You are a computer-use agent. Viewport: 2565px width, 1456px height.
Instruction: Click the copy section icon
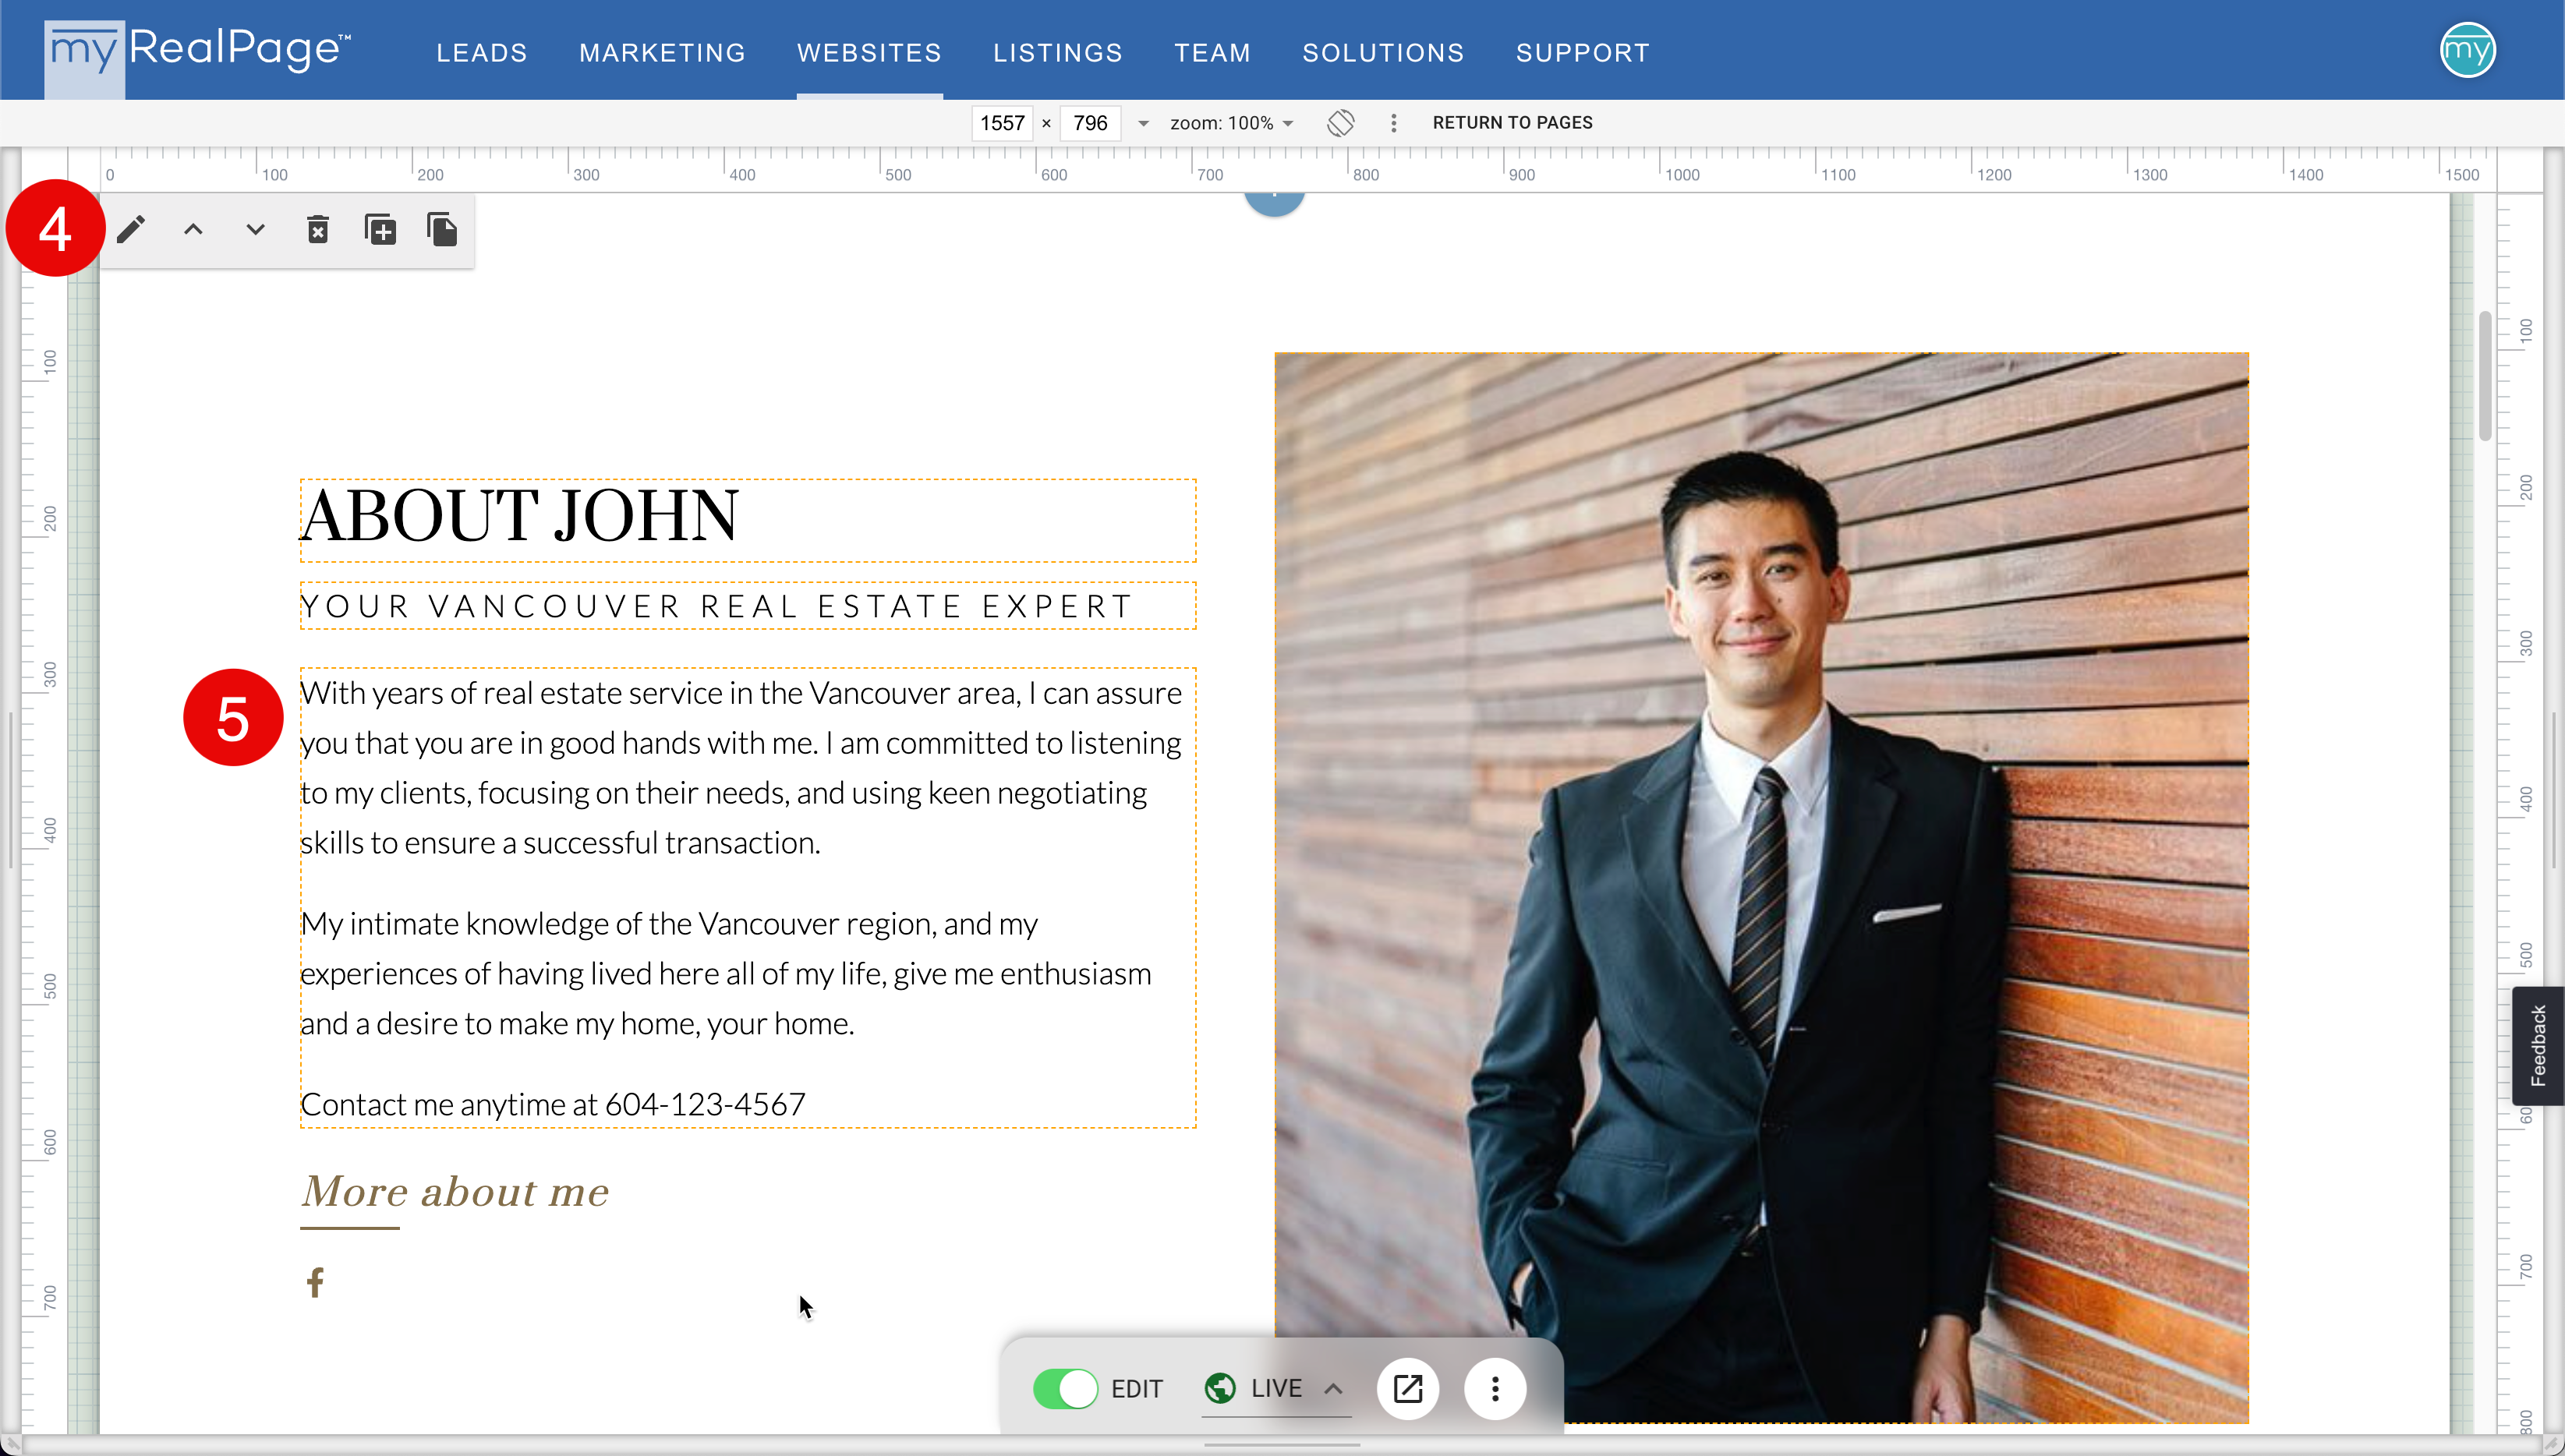point(442,230)
